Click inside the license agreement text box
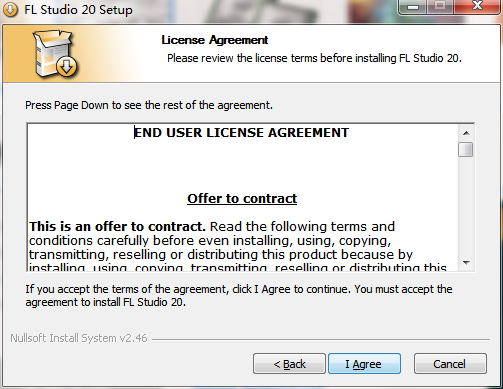The height and width of the screenshot is (389, 503). pos(243,197)
